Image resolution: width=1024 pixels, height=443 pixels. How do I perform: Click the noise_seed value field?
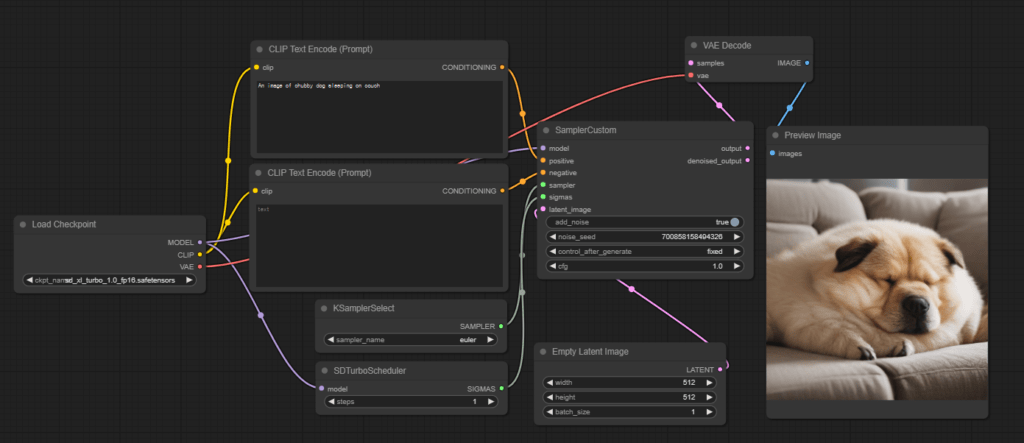click(645, 237)
